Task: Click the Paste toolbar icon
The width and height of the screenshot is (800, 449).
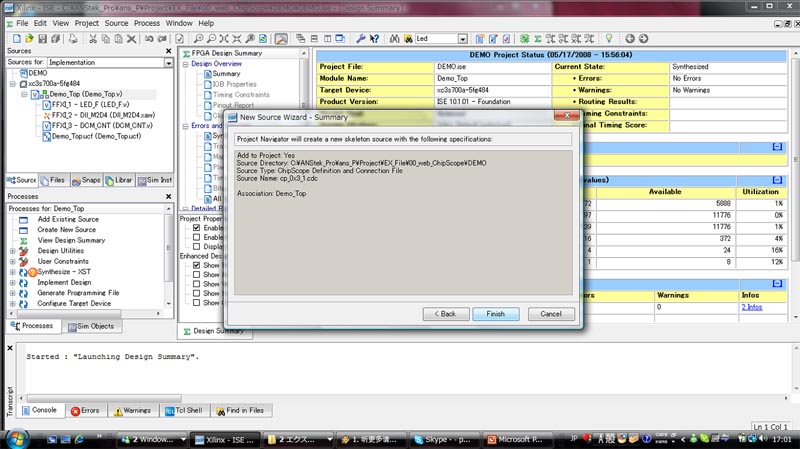Action: pyautogui.click(x=118, y=39)
